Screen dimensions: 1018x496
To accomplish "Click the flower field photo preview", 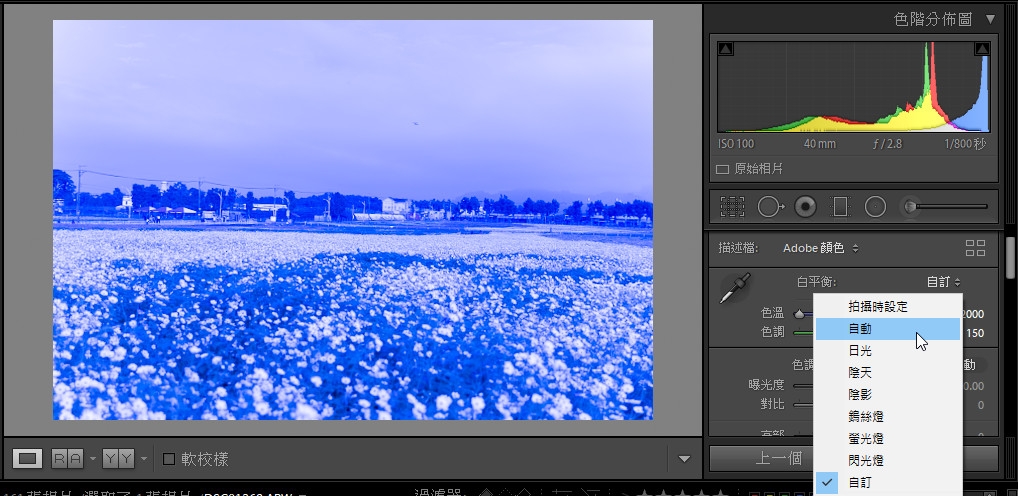I will click(x=353, y=219).
